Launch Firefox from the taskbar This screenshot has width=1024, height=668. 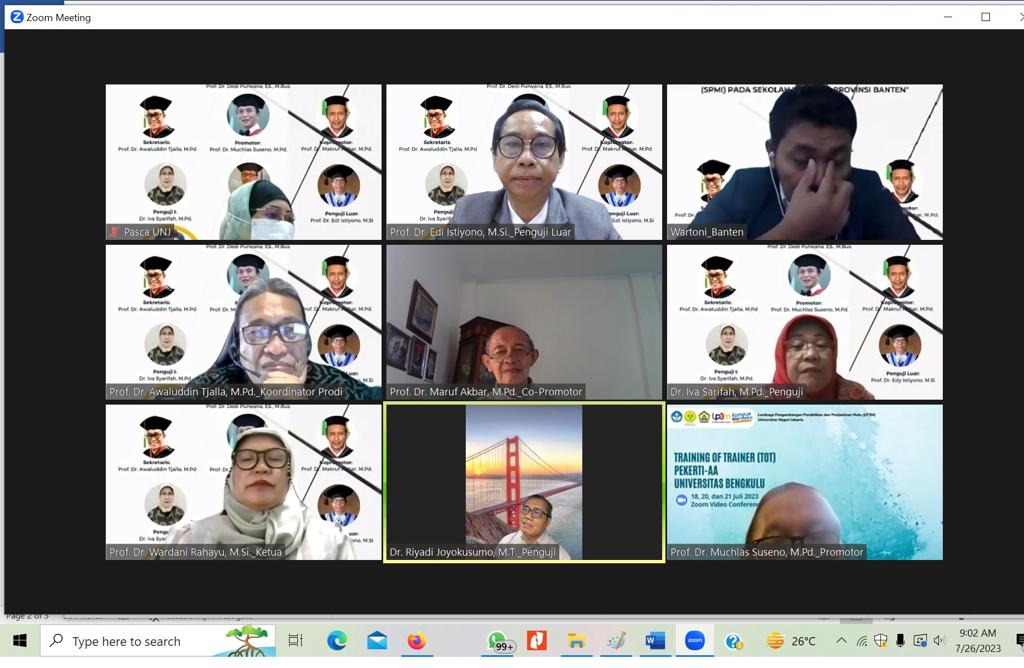416,641
